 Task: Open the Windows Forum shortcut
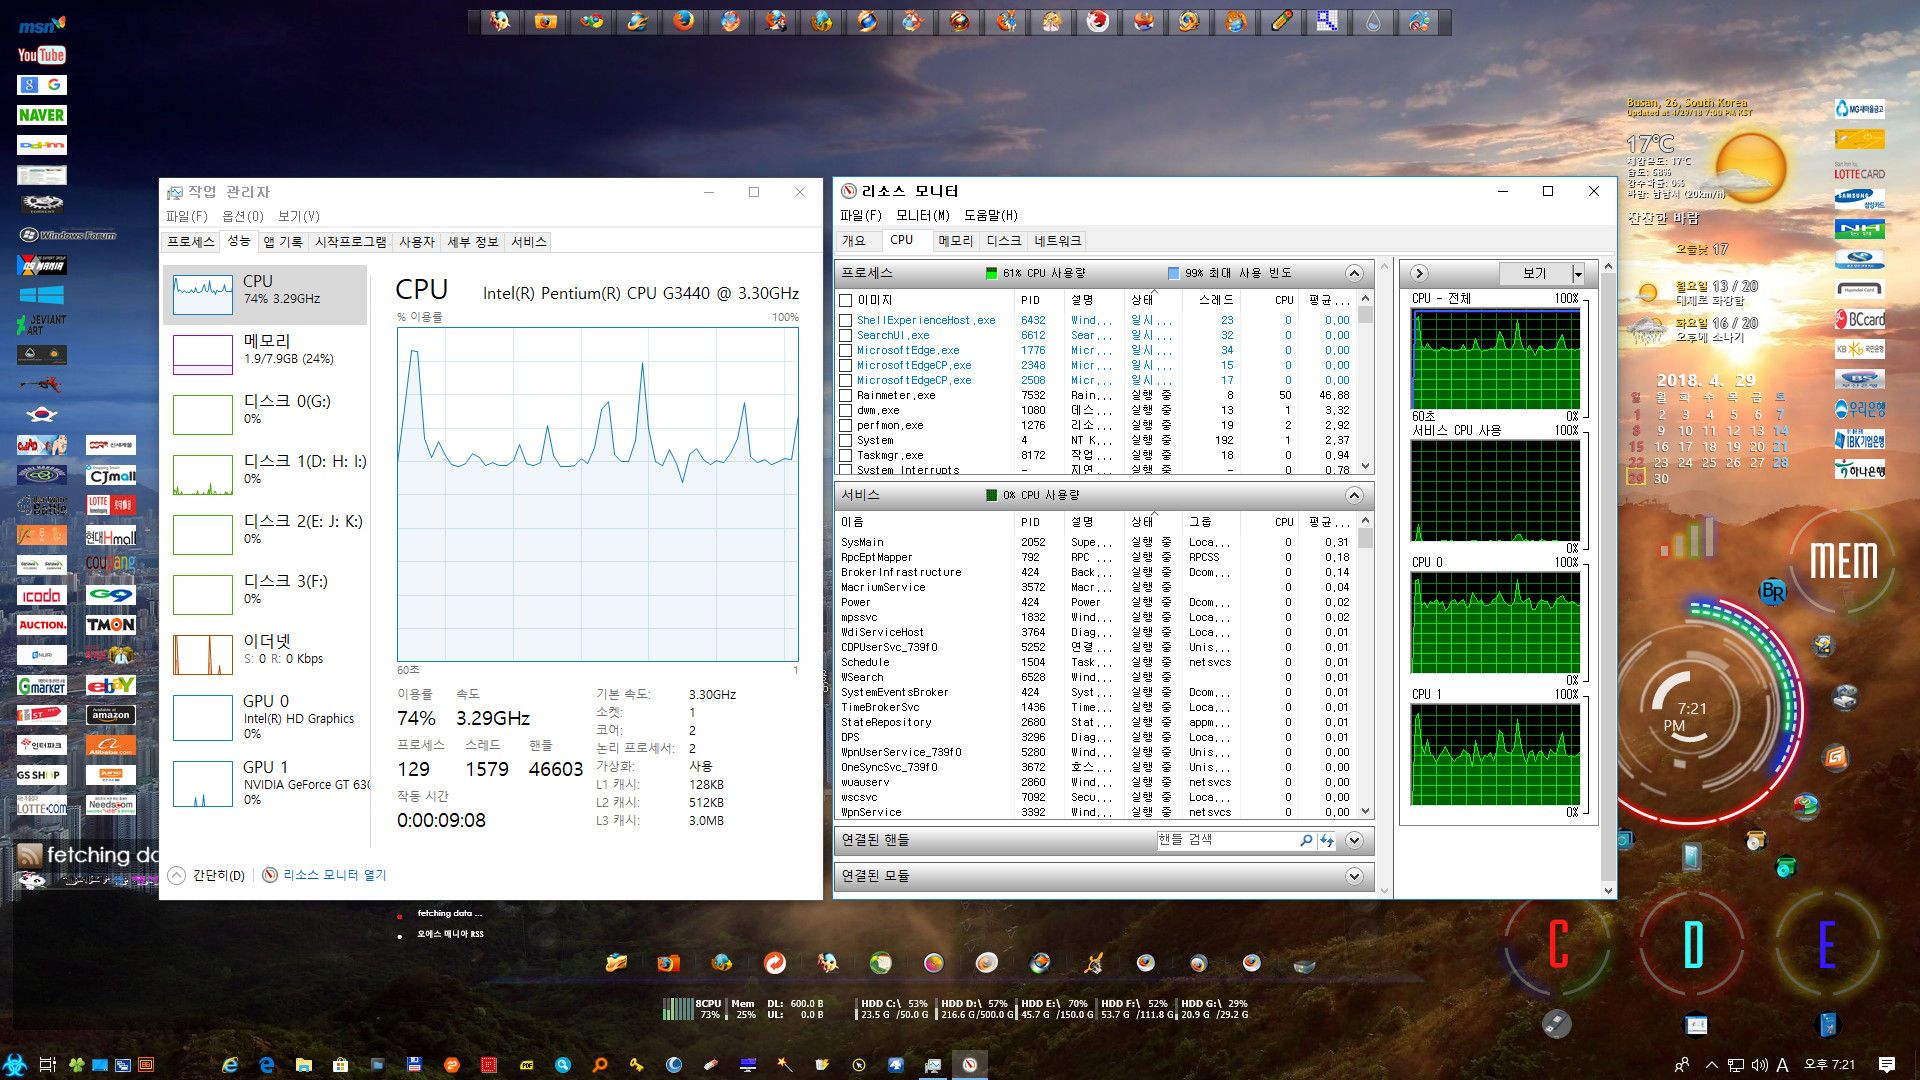[x=67, y=235]
